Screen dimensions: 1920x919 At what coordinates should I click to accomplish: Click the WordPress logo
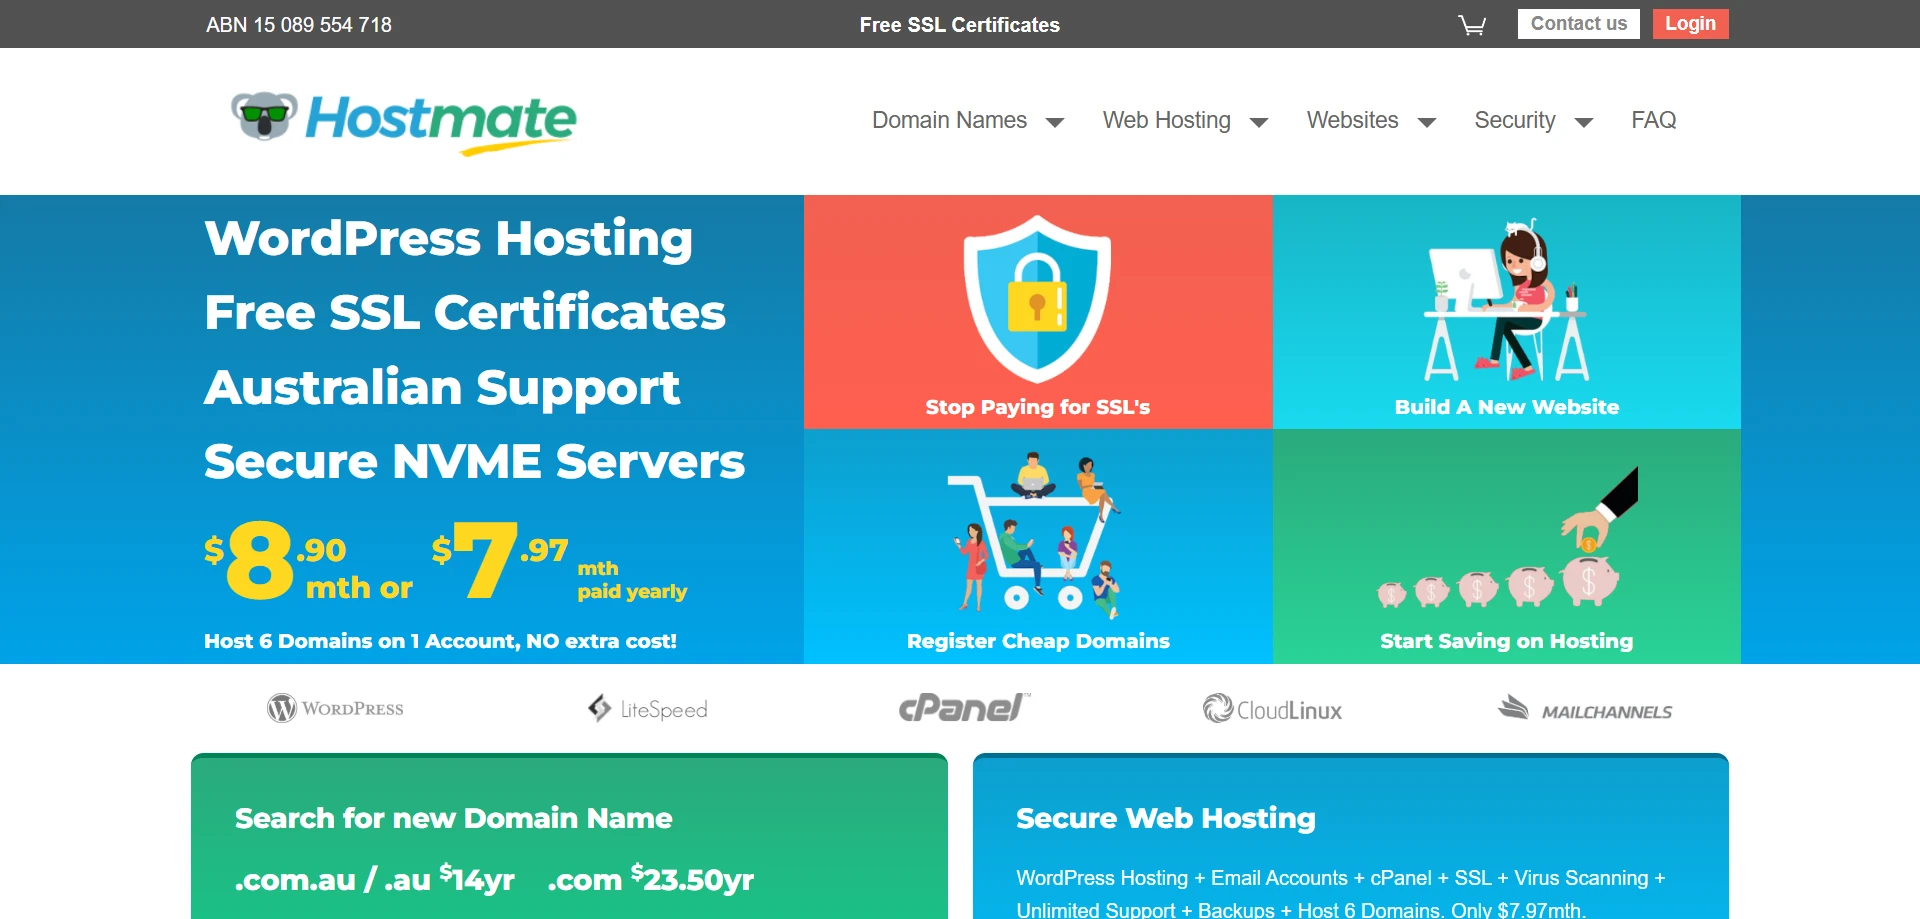pos(335,708)
